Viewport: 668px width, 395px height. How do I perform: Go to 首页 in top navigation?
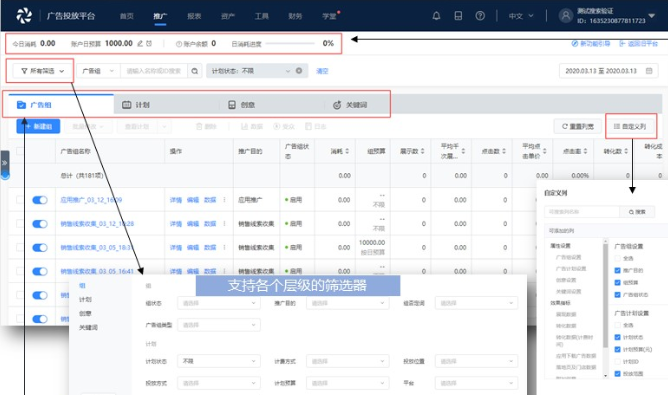coord(127,16)
